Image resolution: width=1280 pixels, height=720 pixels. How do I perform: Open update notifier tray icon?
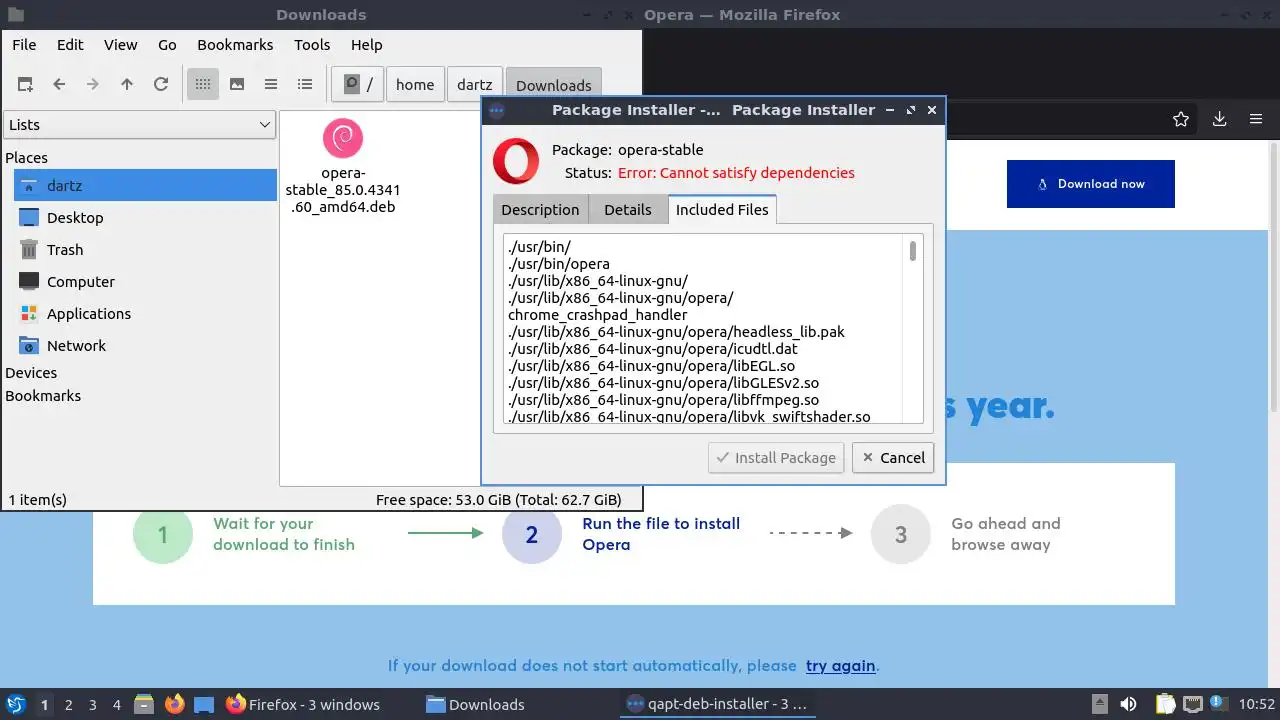coord(1219,705)
